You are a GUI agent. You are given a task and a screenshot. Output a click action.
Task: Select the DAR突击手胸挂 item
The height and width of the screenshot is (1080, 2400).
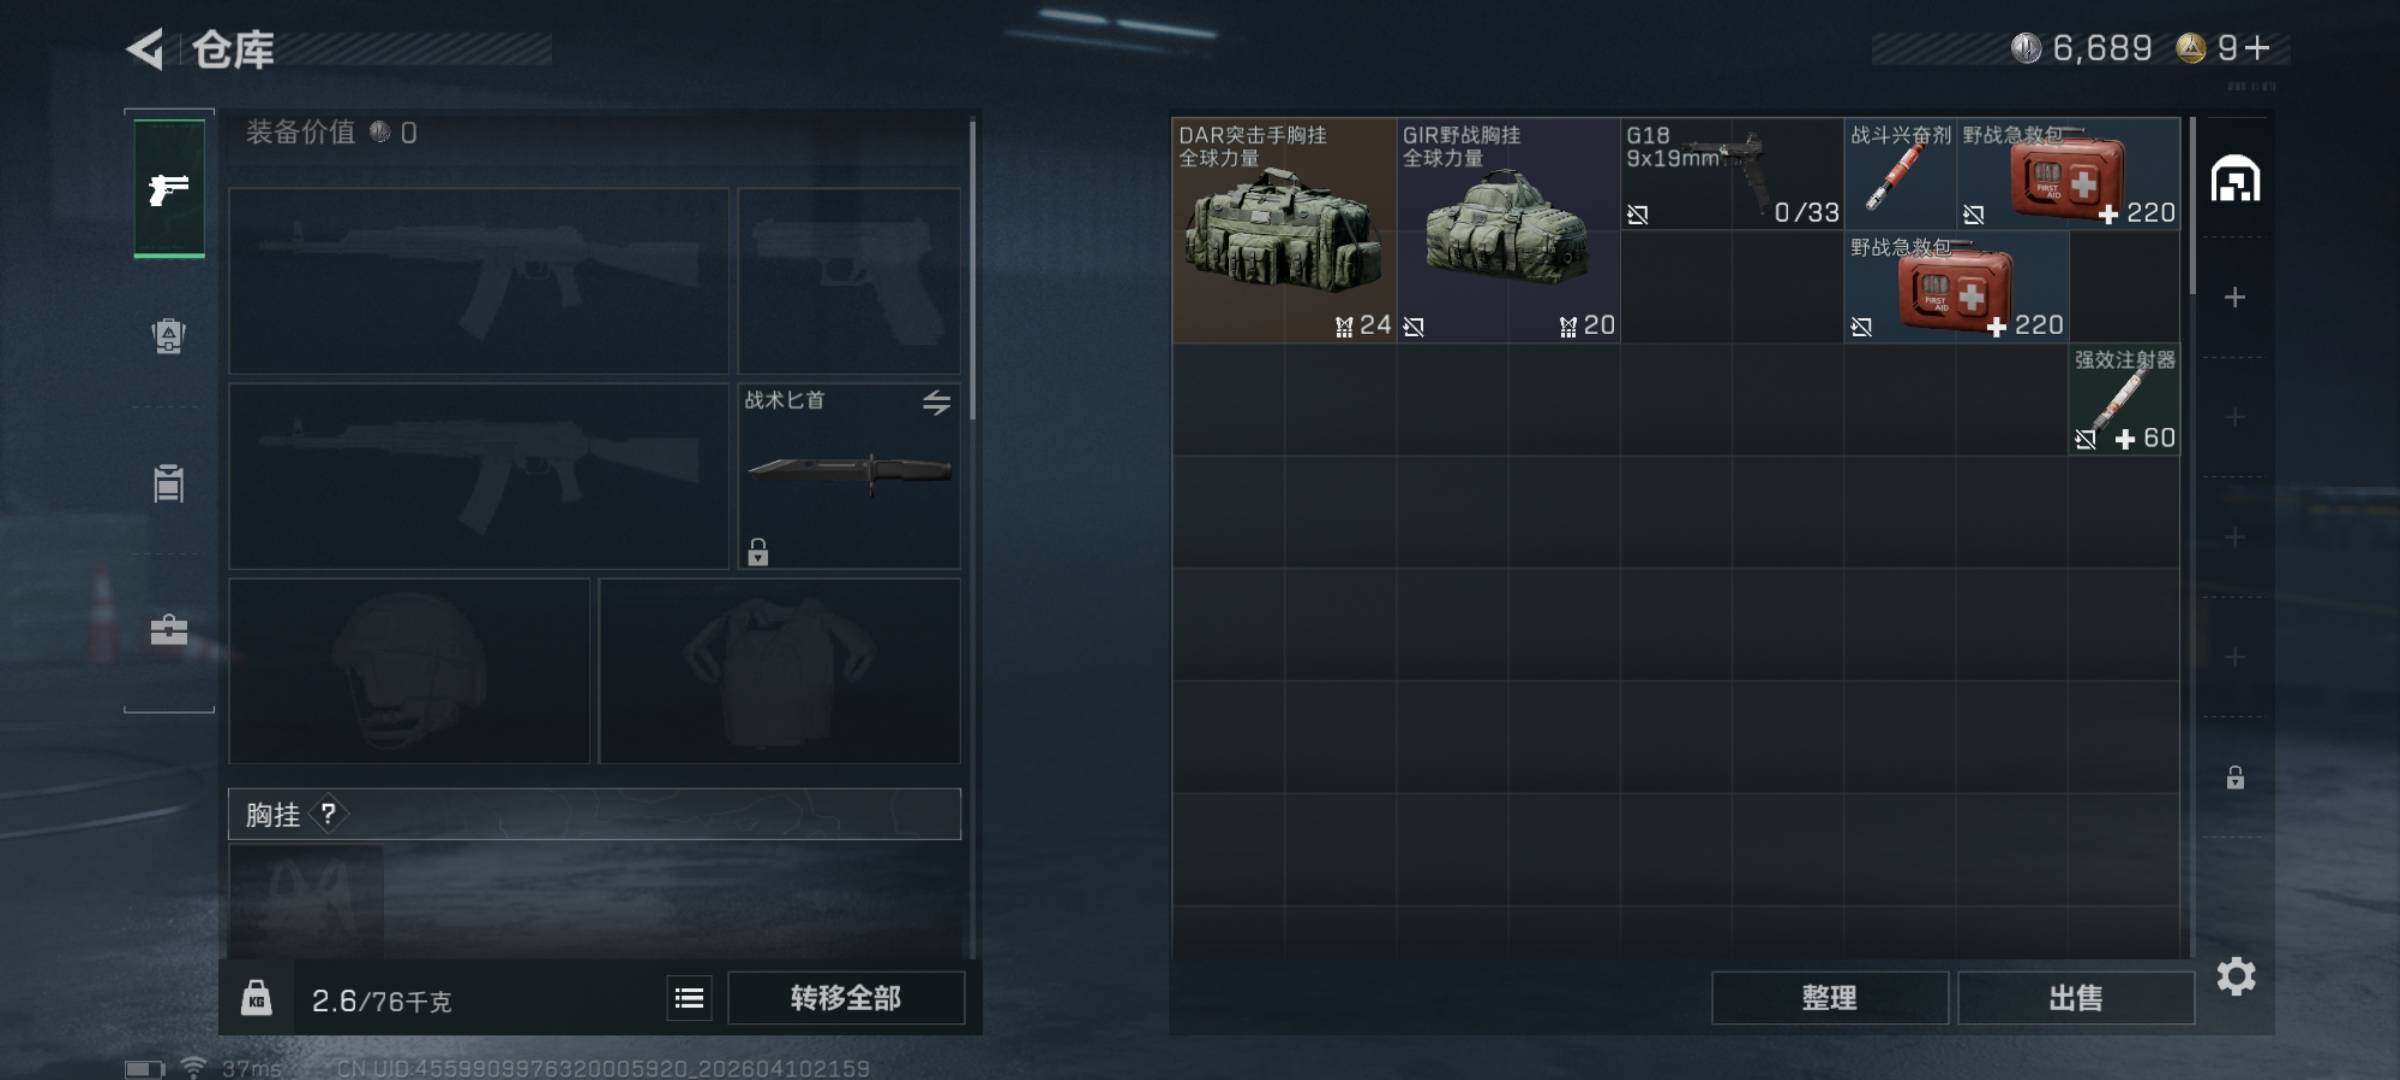point(1284,230)
